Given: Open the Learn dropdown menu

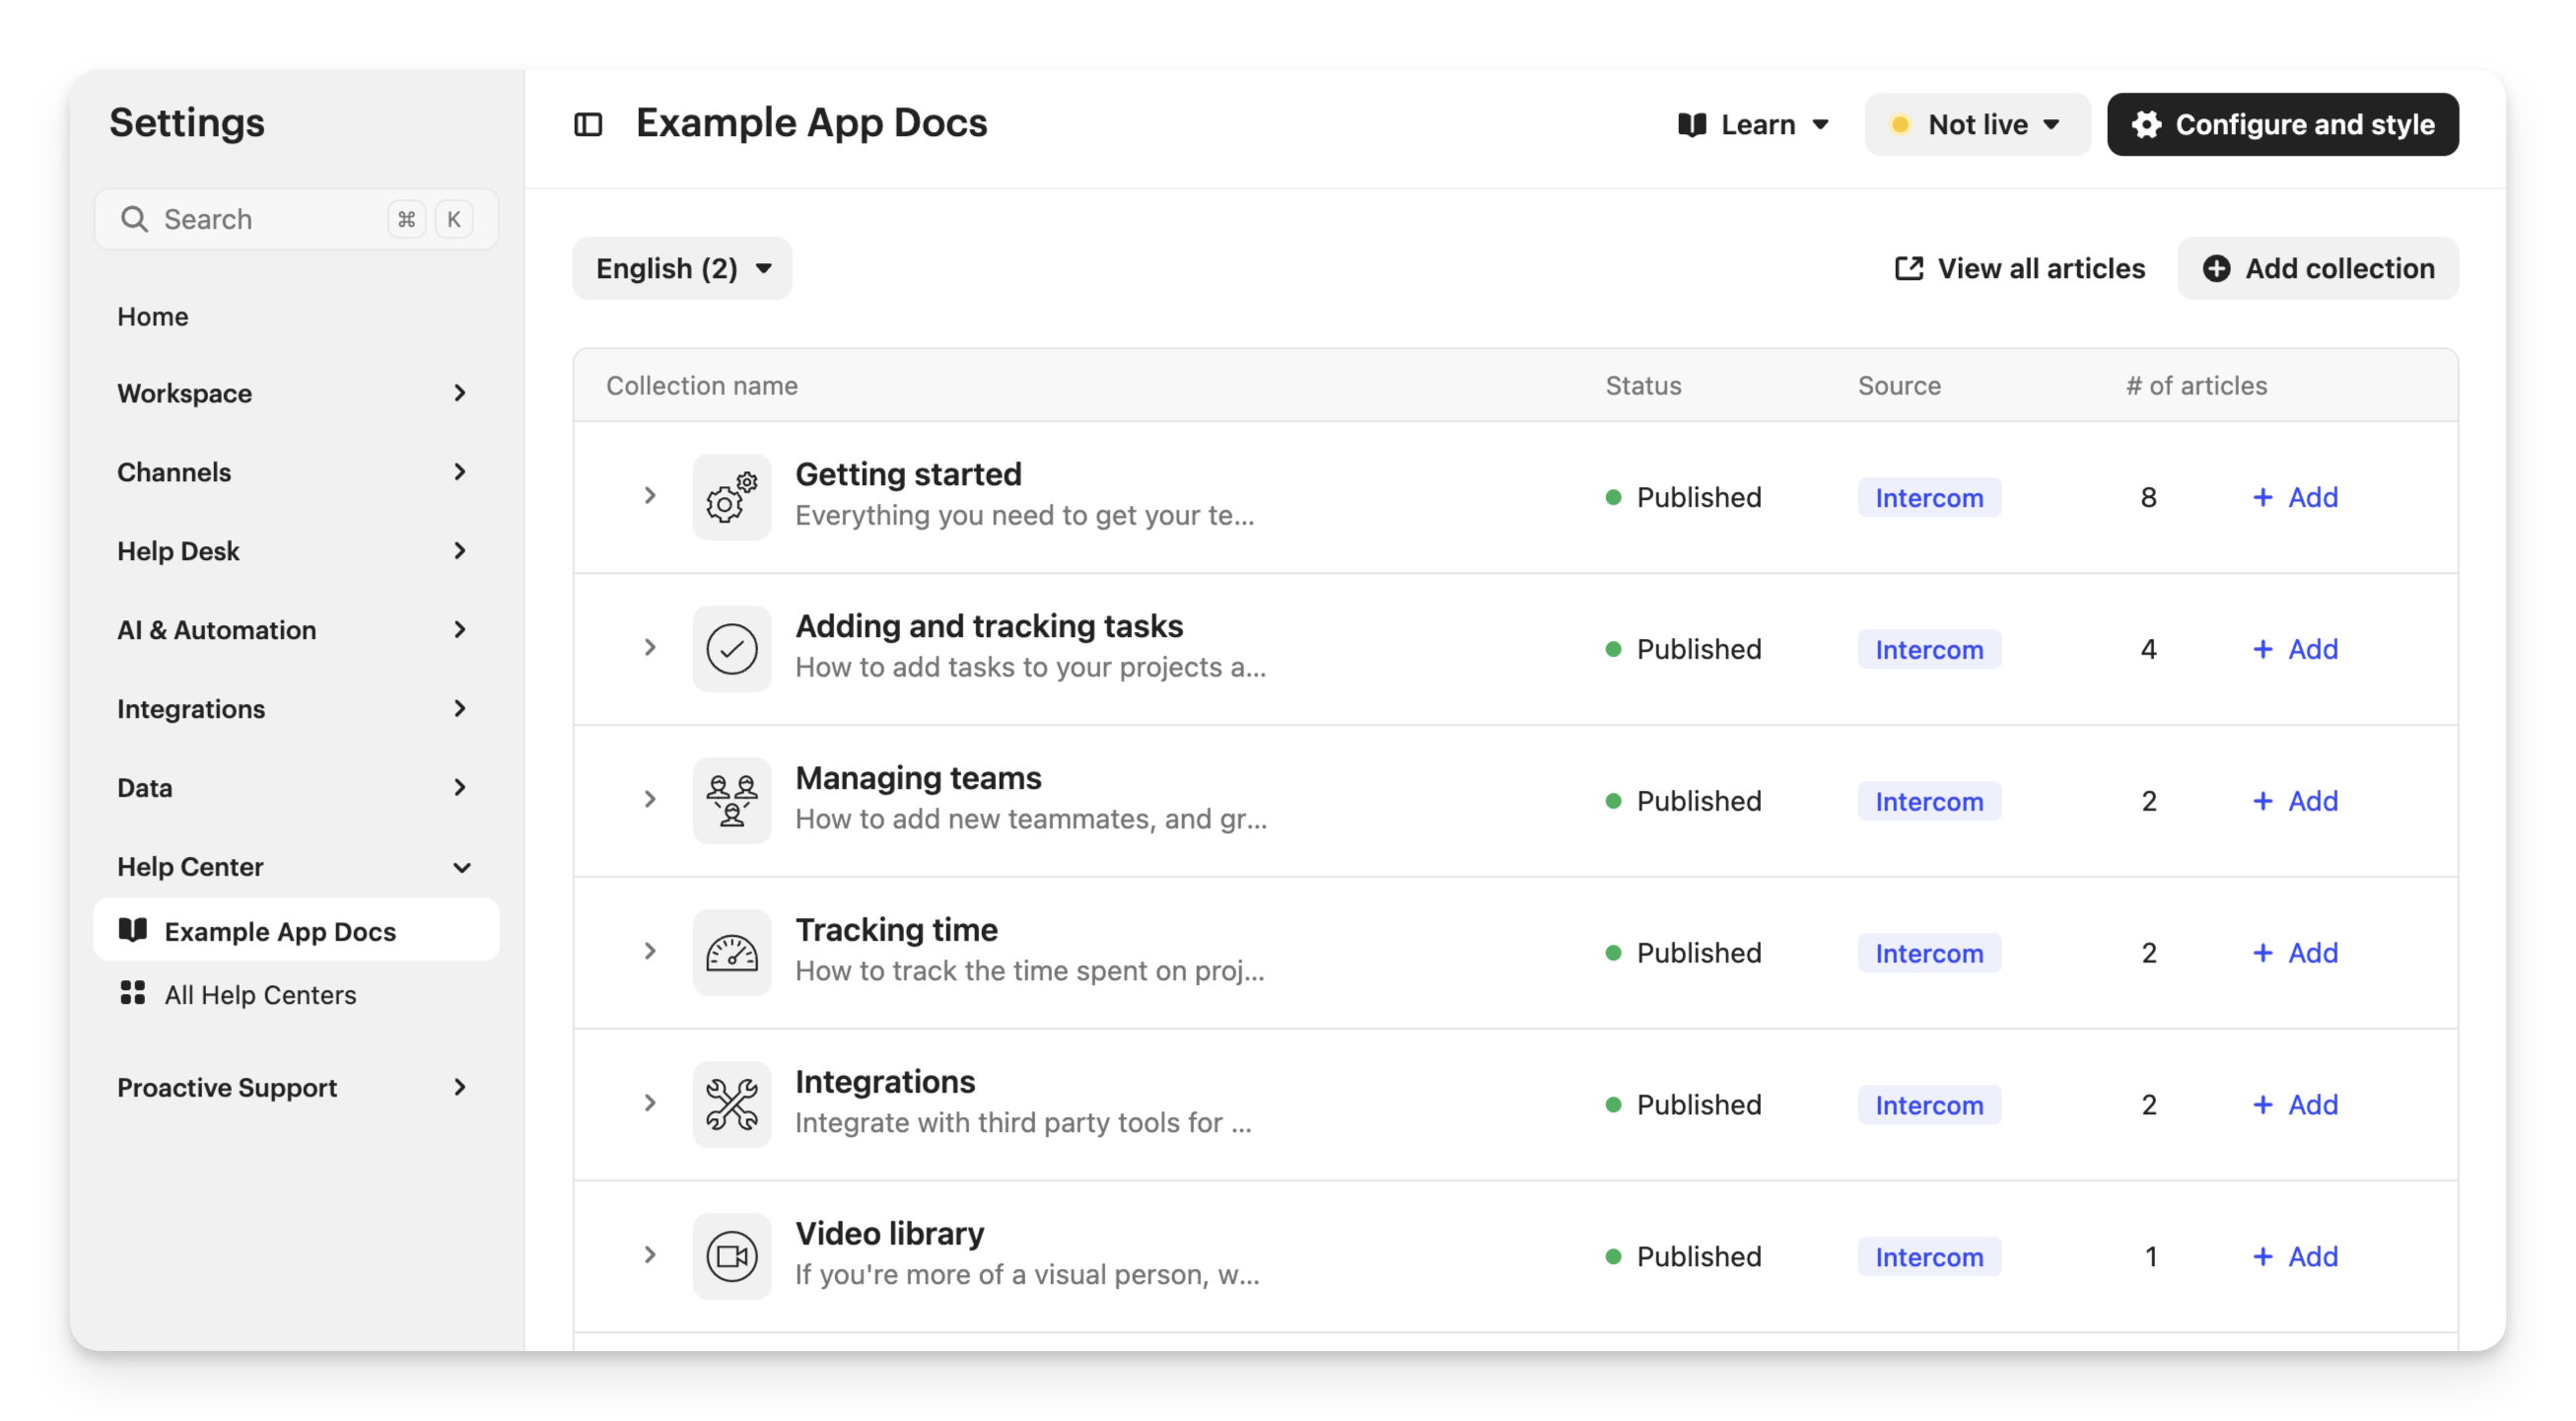Looking at the screenshot, I should pyautogui.click(x=1754, y=125).
